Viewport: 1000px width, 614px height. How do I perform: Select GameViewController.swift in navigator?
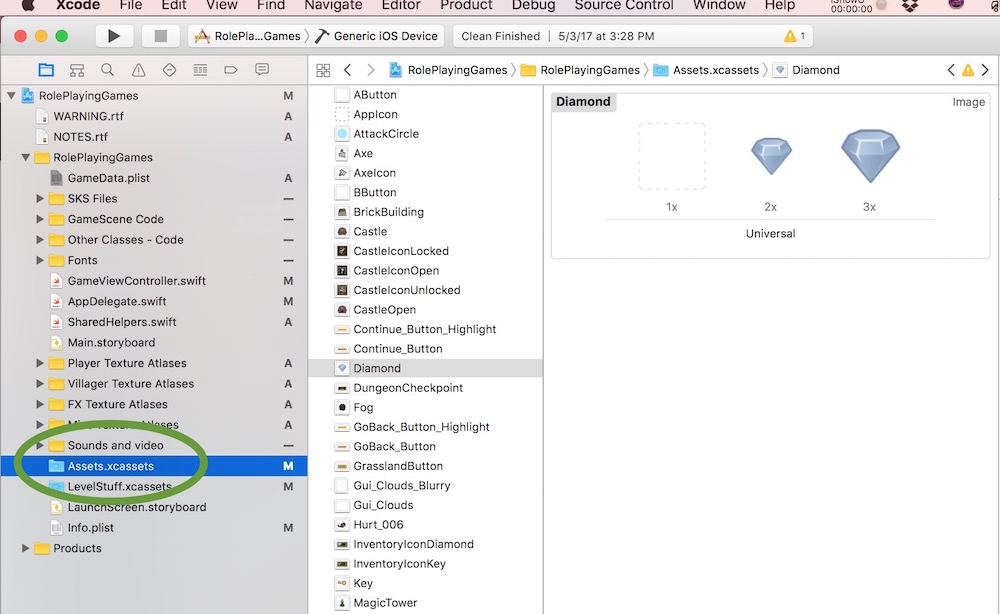[136, 281]
